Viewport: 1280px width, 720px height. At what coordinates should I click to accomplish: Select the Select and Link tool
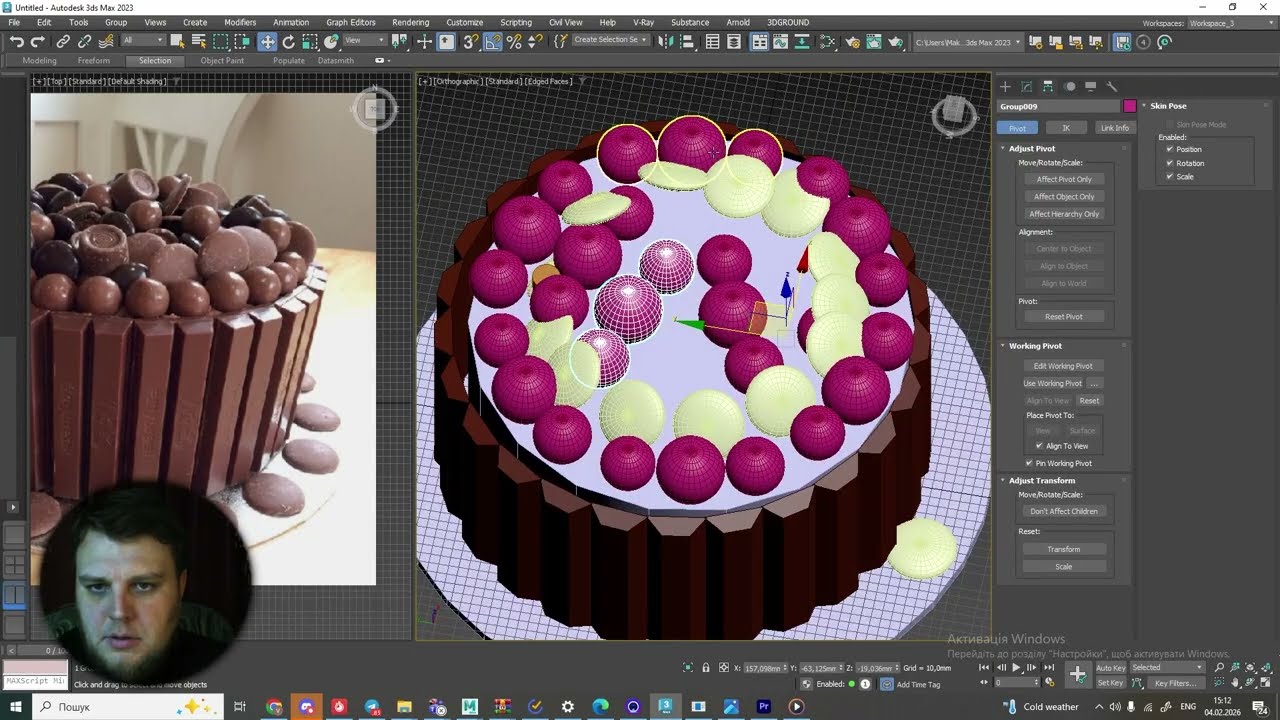(x=63, y=41)
